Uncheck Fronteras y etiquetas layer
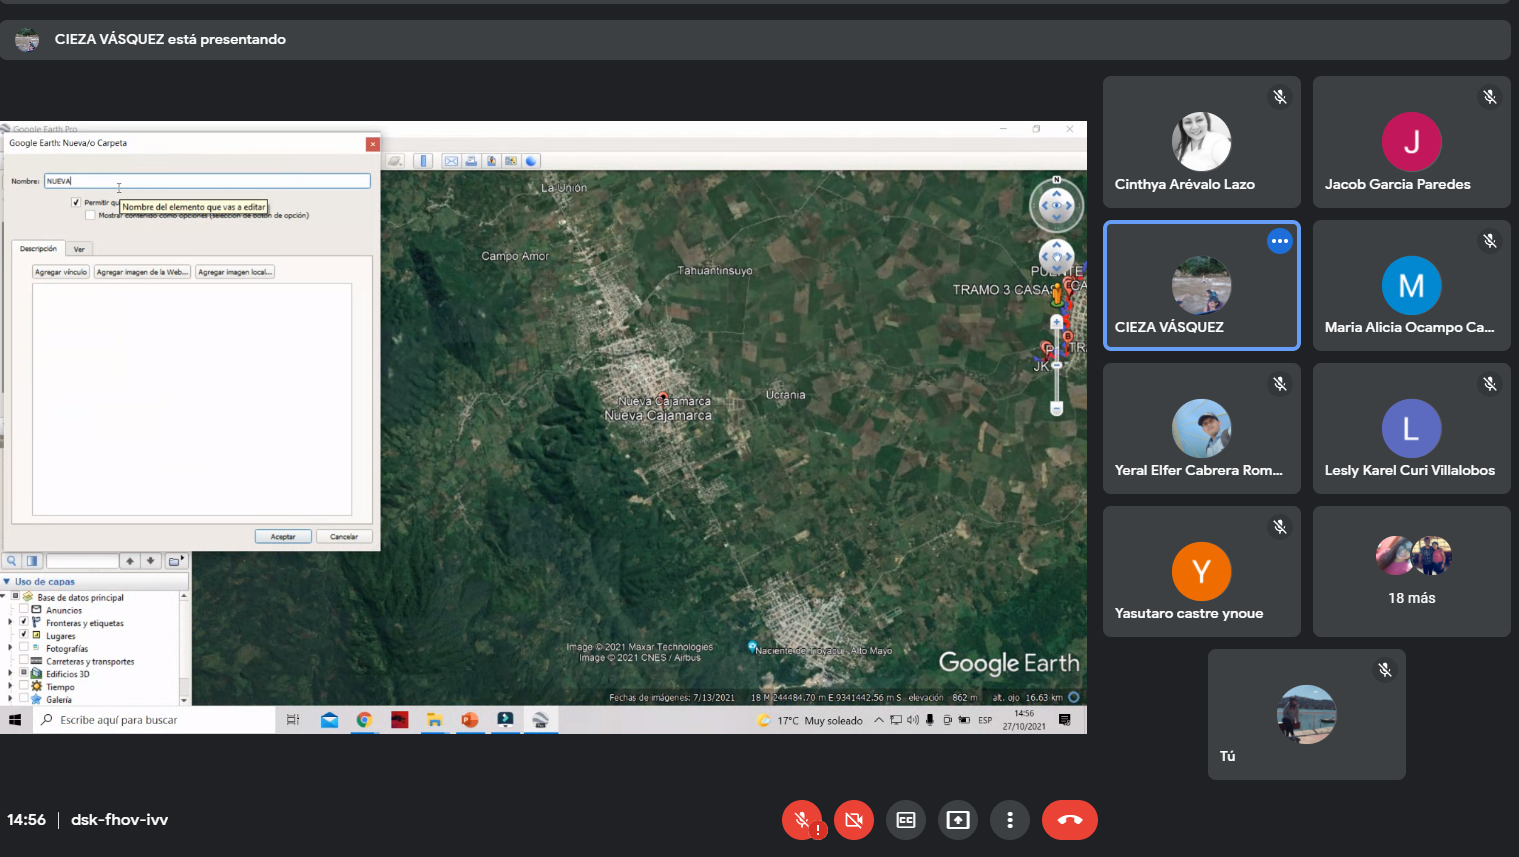 tap(24, 621)
